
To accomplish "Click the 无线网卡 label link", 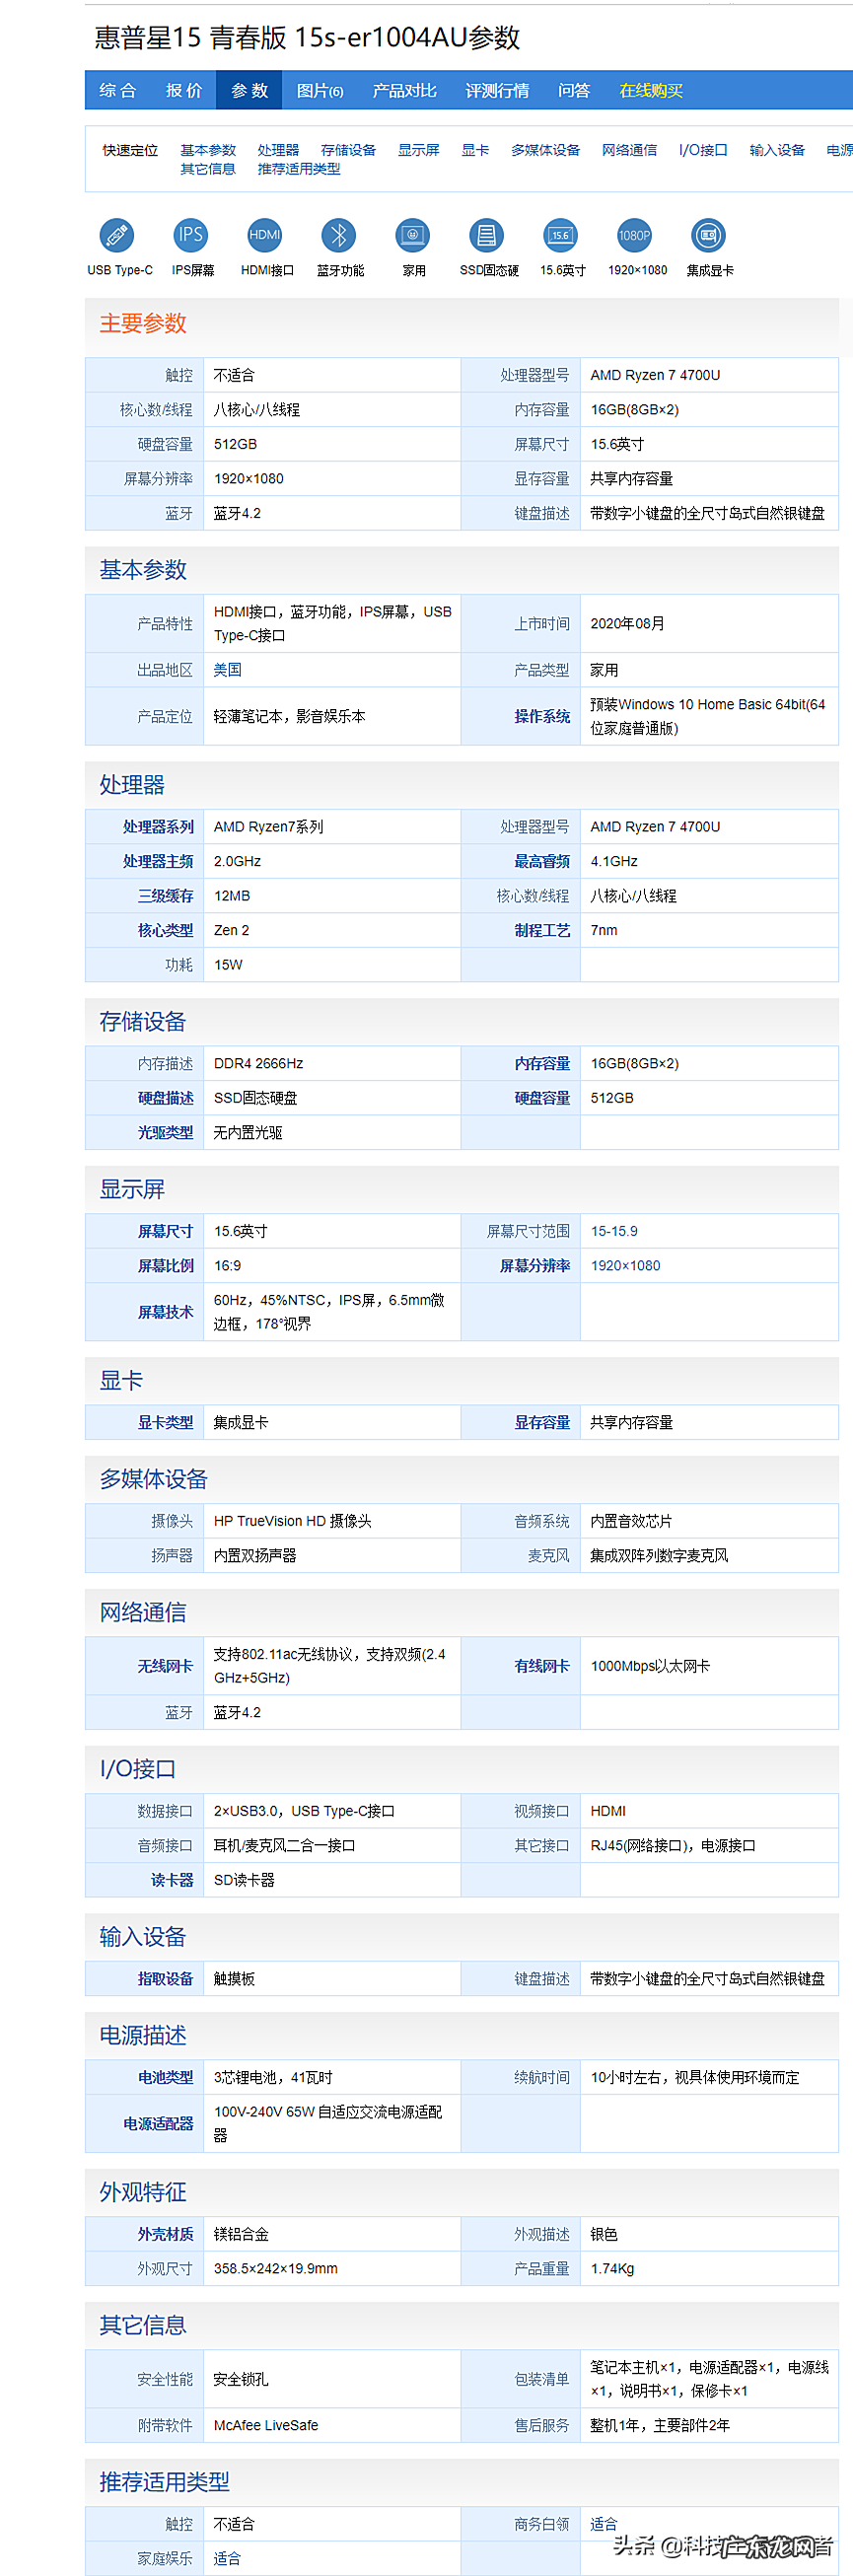I will [x=165, y=1666].
